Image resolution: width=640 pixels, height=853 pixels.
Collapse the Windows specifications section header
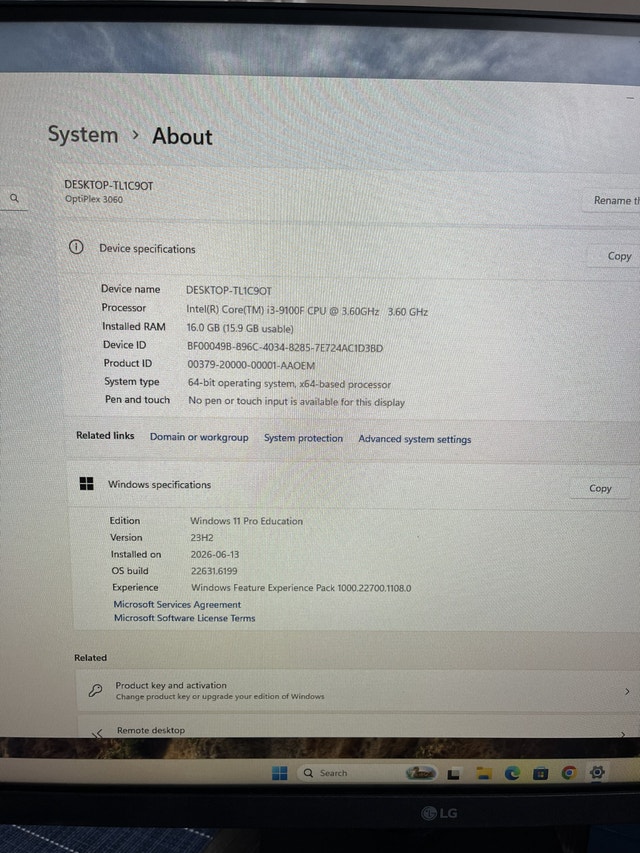(354, 486)
